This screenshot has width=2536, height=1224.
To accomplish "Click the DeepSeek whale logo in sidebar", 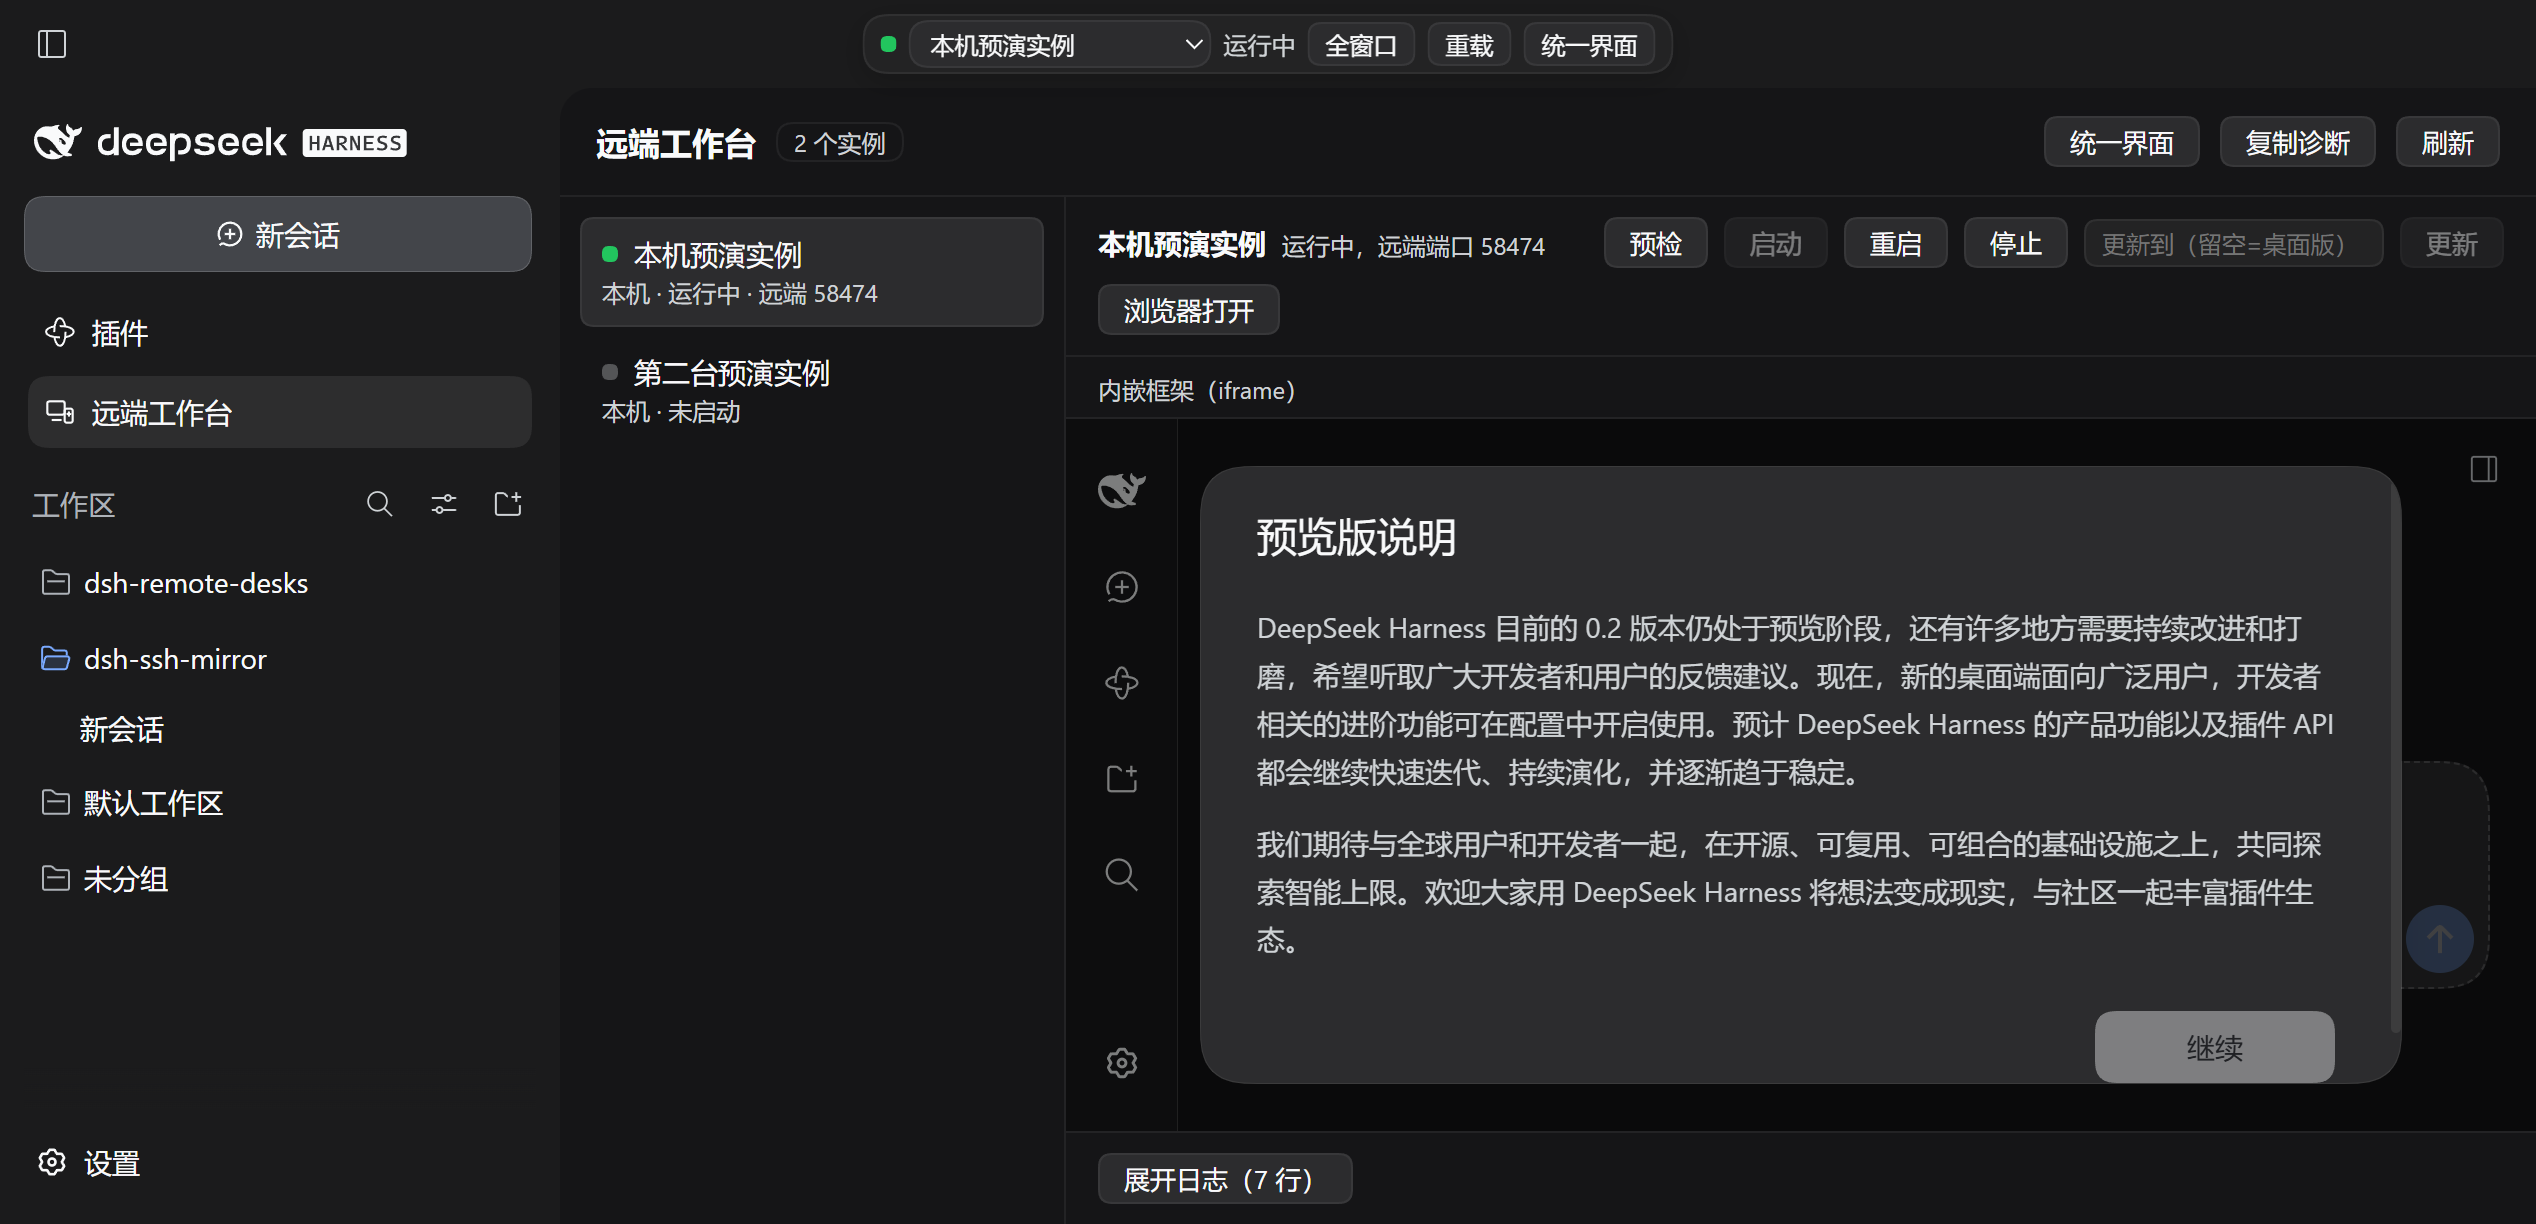I will point(58,142).
